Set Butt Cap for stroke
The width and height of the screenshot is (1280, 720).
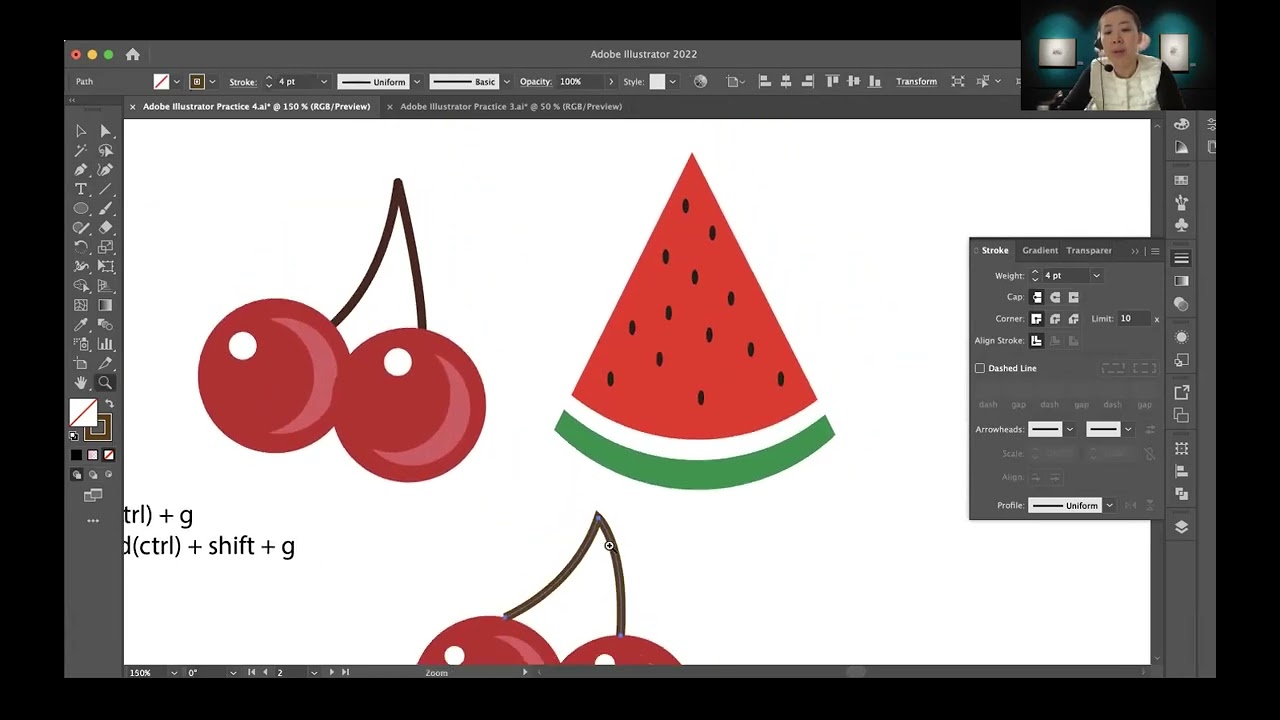pyautogui.click(x=1037, y=297)
